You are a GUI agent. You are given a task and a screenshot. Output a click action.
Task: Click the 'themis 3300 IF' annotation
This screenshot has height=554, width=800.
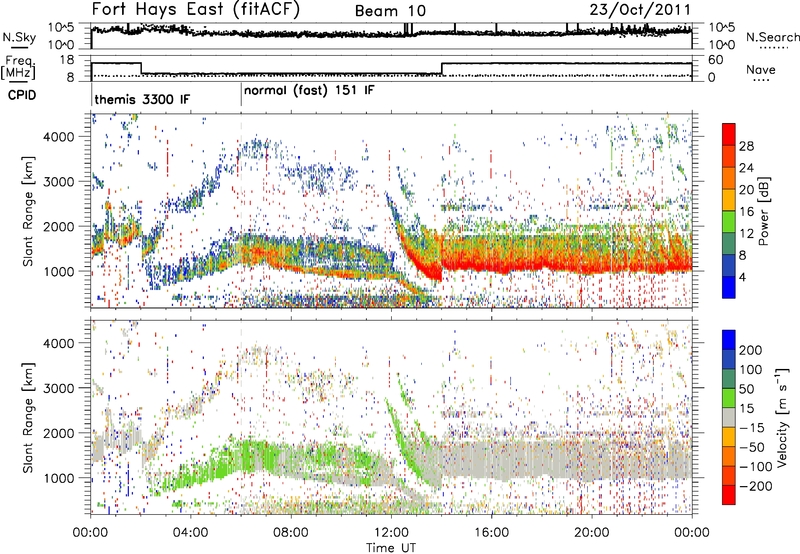pyautogui.click(x=142, y=99)
